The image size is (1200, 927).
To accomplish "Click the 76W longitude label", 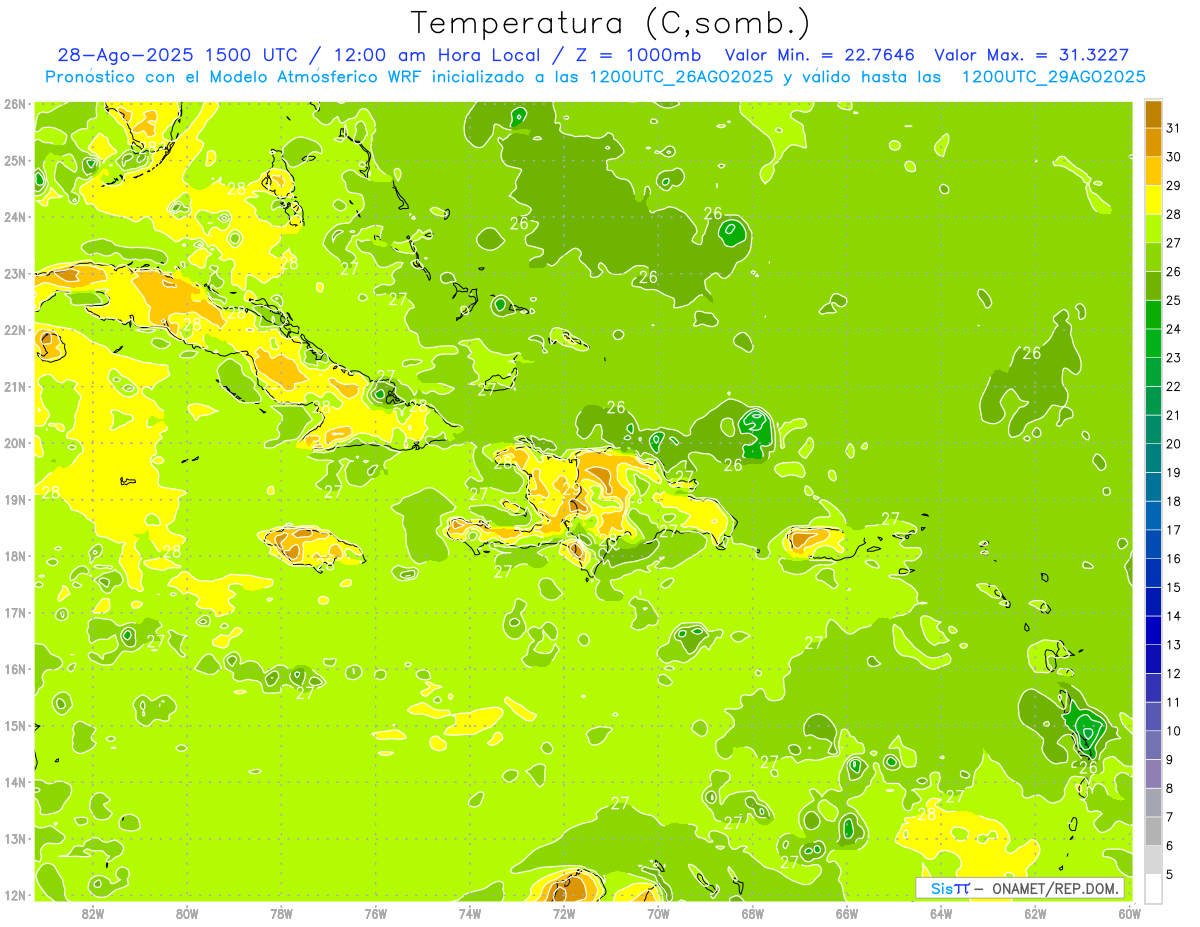I will [376, 913].
